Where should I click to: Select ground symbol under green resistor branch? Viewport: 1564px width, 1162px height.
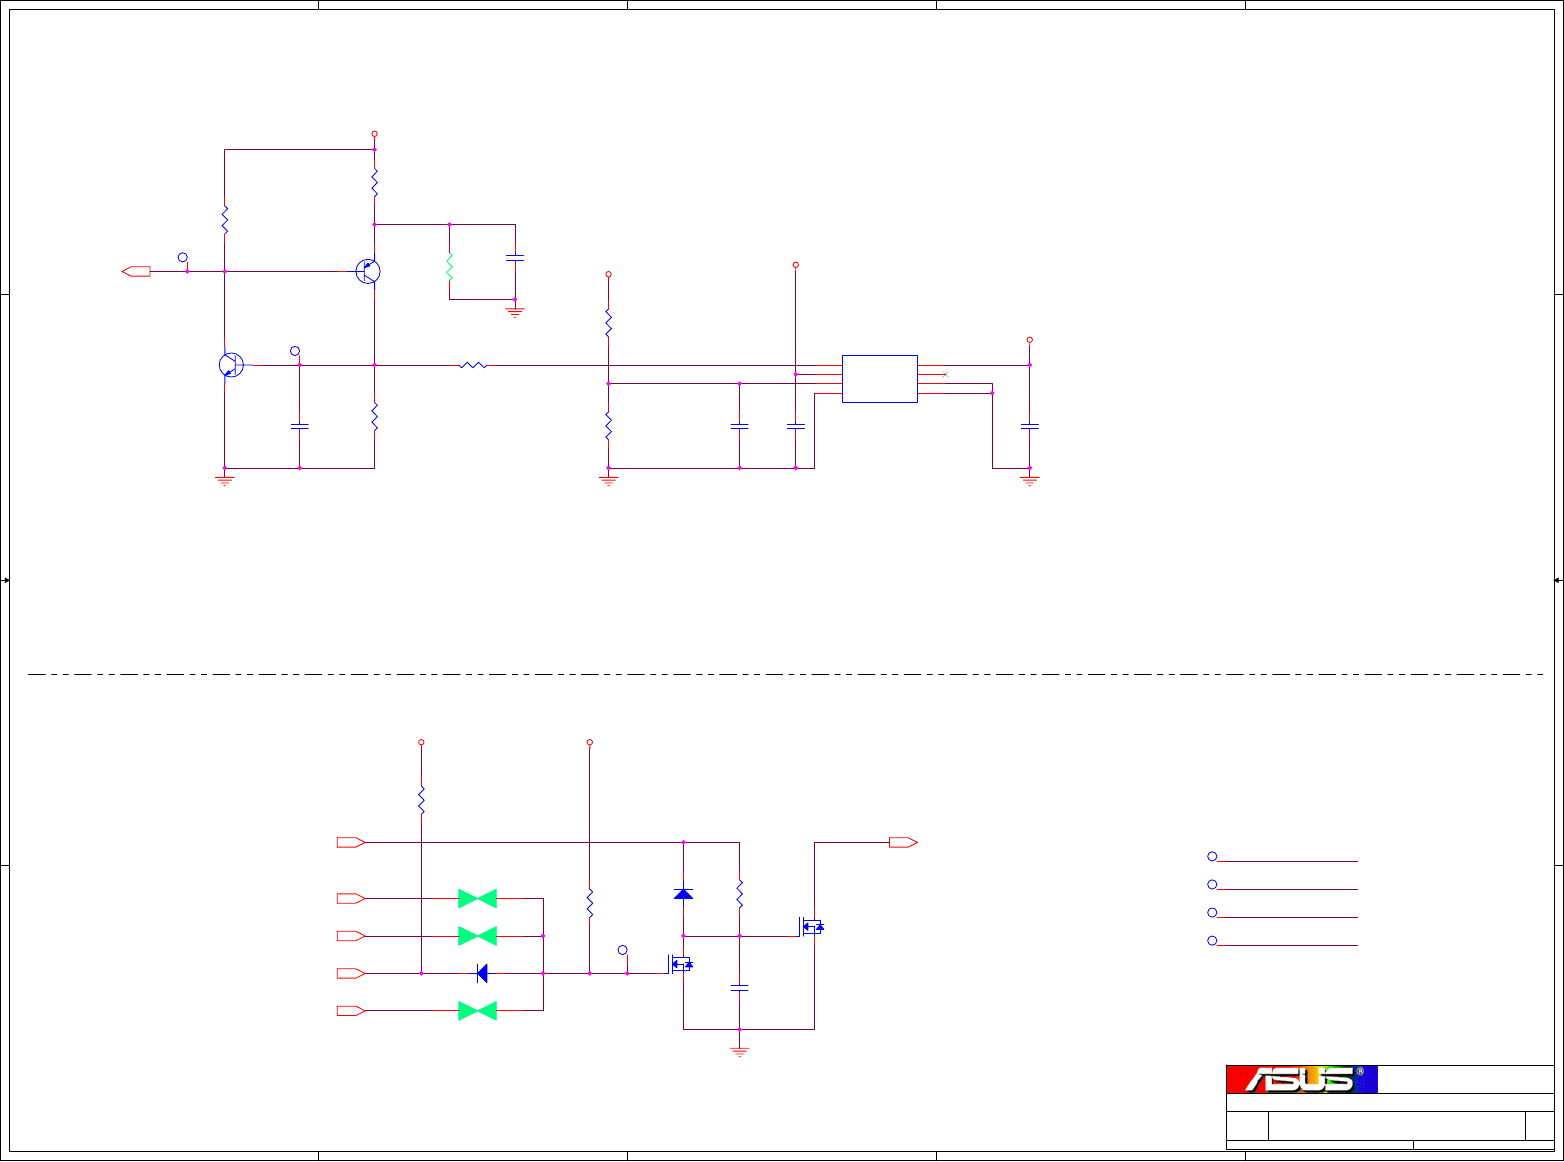pos(515,313)
